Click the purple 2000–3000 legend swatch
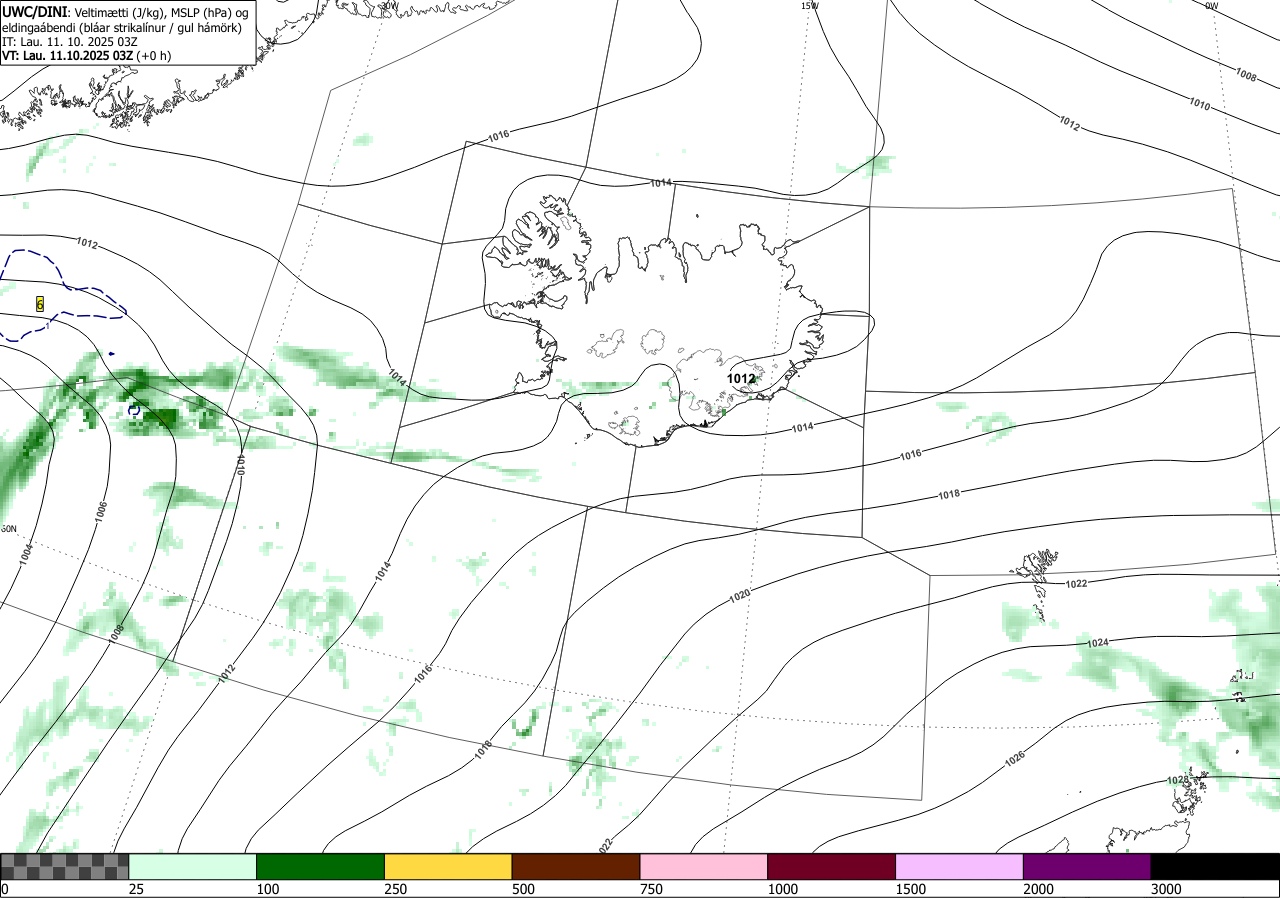Viewport: 1280px width, 898px height. click(x=1087, y=866)
